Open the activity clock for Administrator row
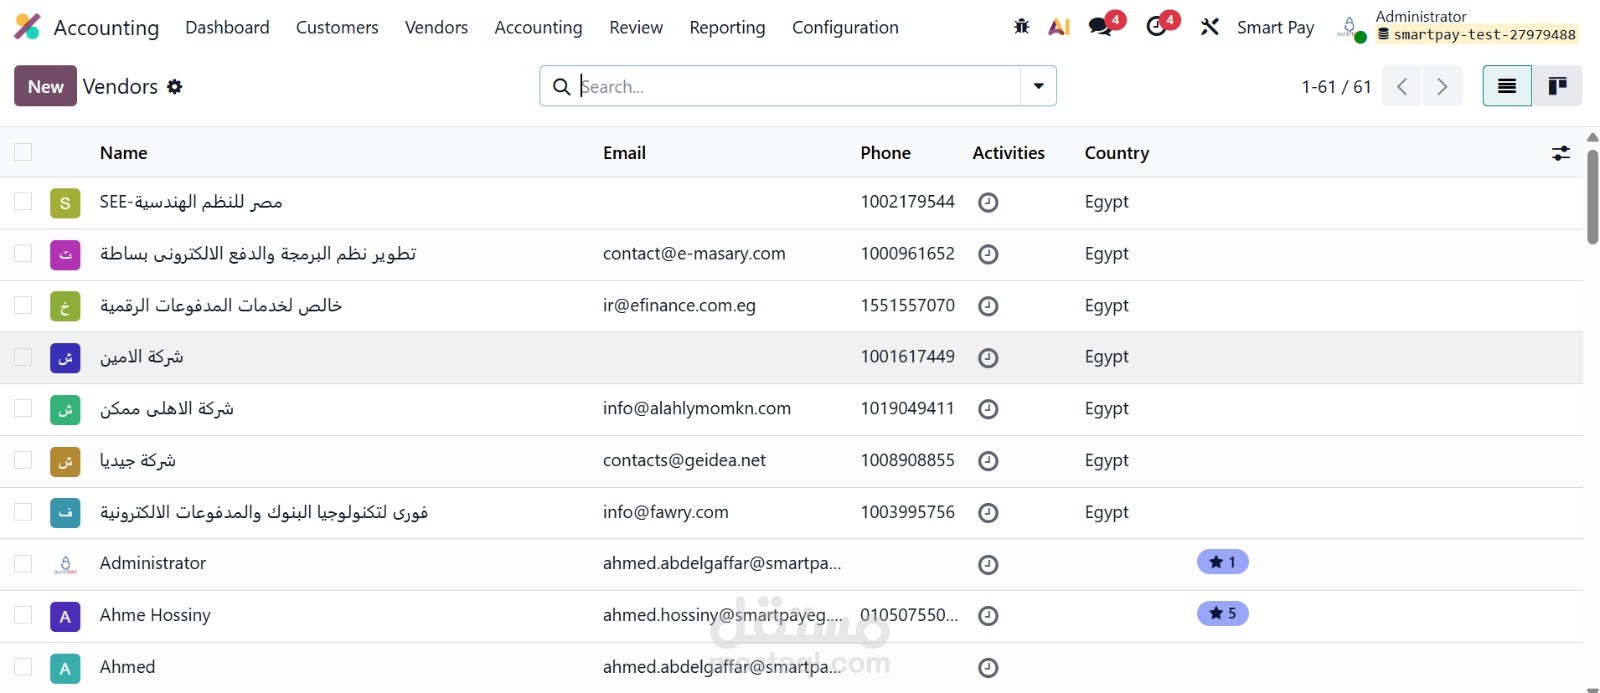Image resolution: width=1600 pixels, height=693 pixels. point(988,565)
